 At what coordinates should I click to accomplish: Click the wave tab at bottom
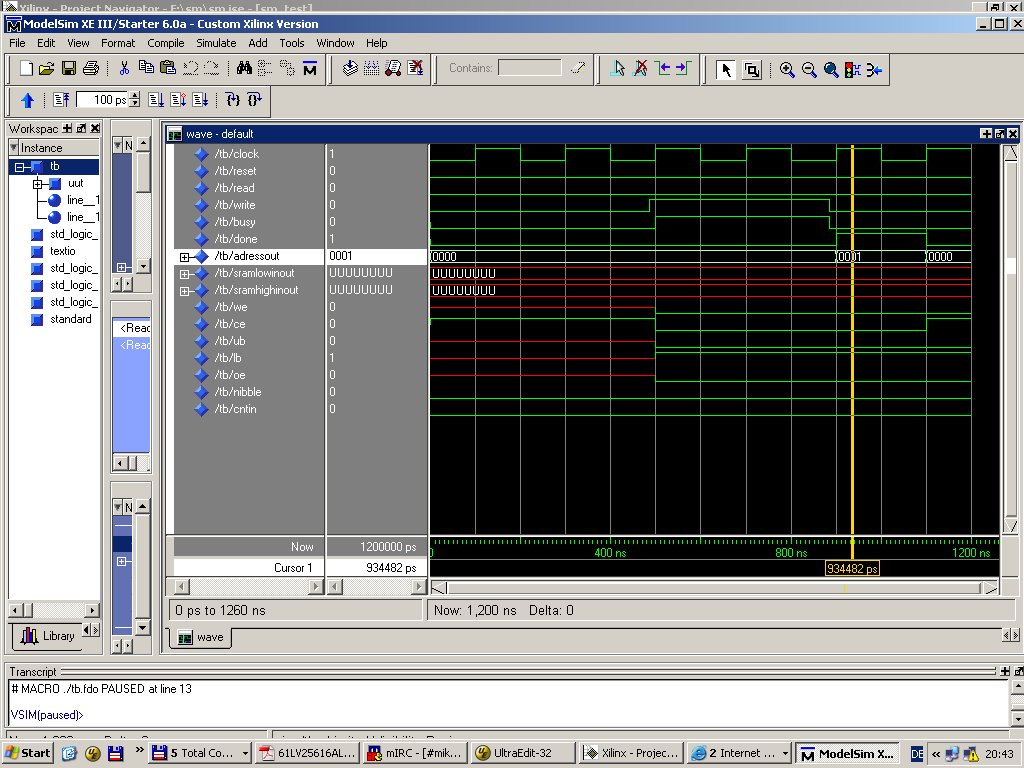tap(201, 637)
